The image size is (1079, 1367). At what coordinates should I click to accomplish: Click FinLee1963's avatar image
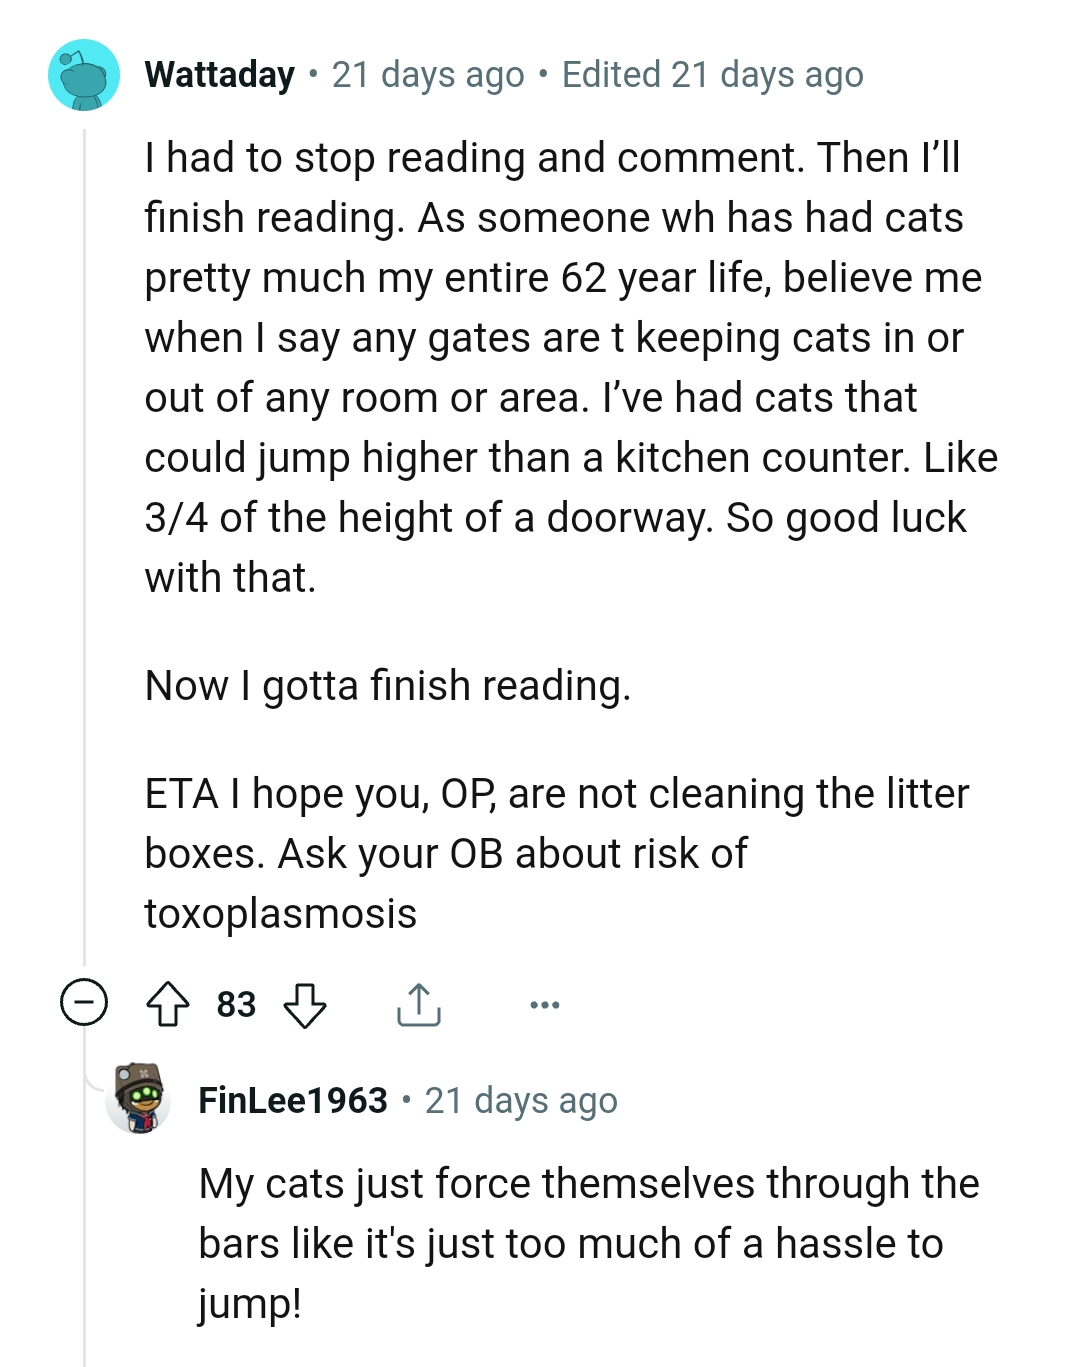pos(140,1100)
